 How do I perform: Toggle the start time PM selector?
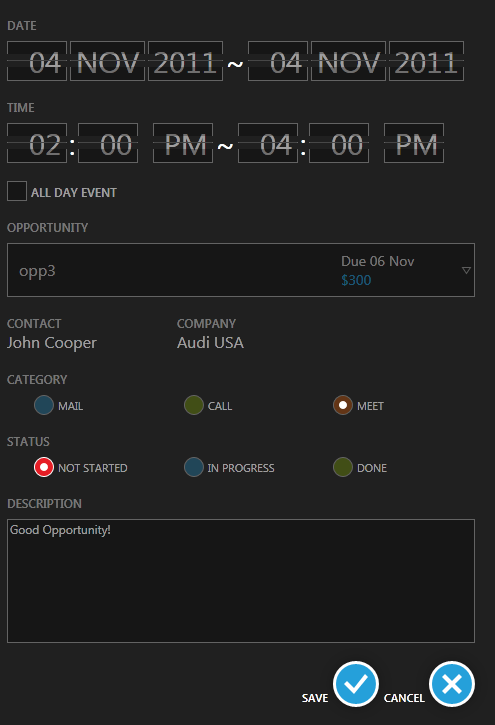point(183,143)
